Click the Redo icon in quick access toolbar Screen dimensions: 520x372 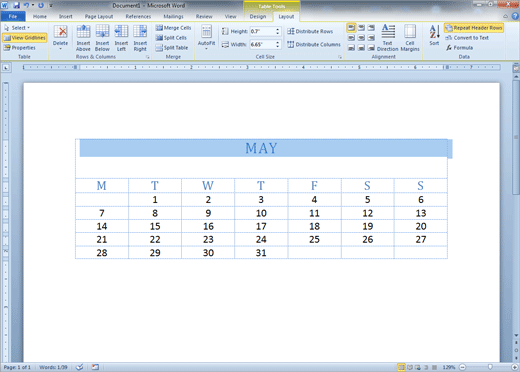point(41,5)
